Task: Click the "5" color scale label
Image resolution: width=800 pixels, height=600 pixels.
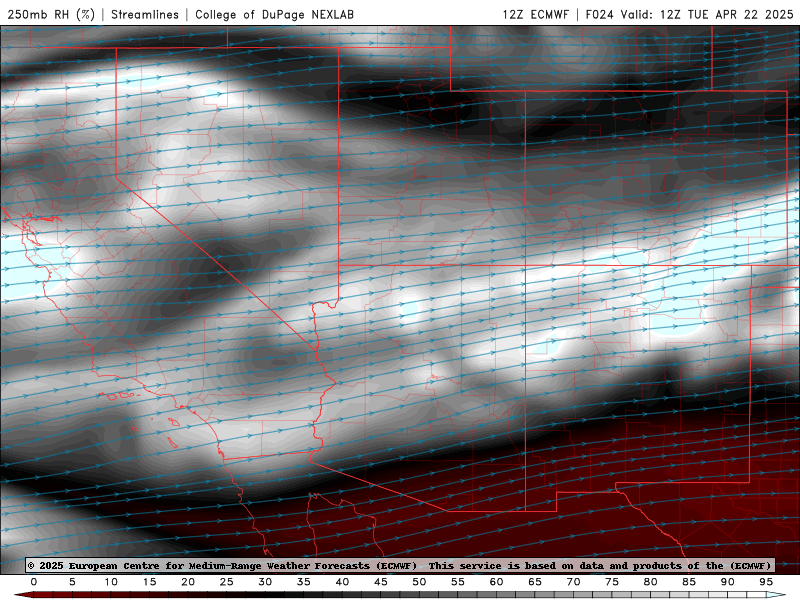Action: tap(72, 582)
